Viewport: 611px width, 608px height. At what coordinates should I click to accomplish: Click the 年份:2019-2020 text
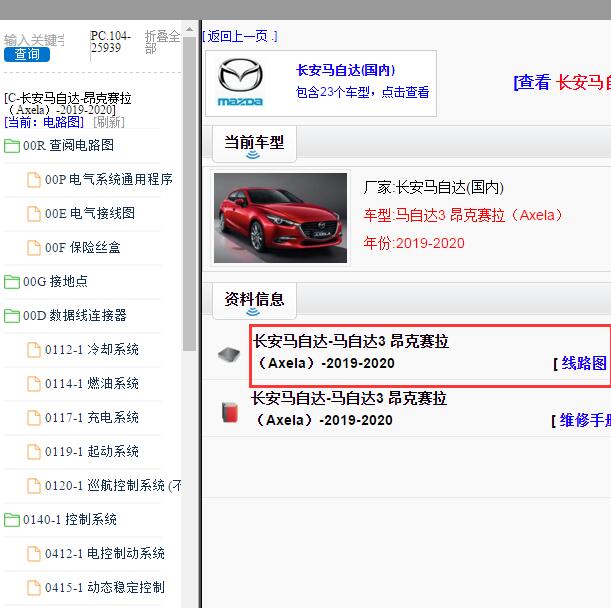[414, 244]
